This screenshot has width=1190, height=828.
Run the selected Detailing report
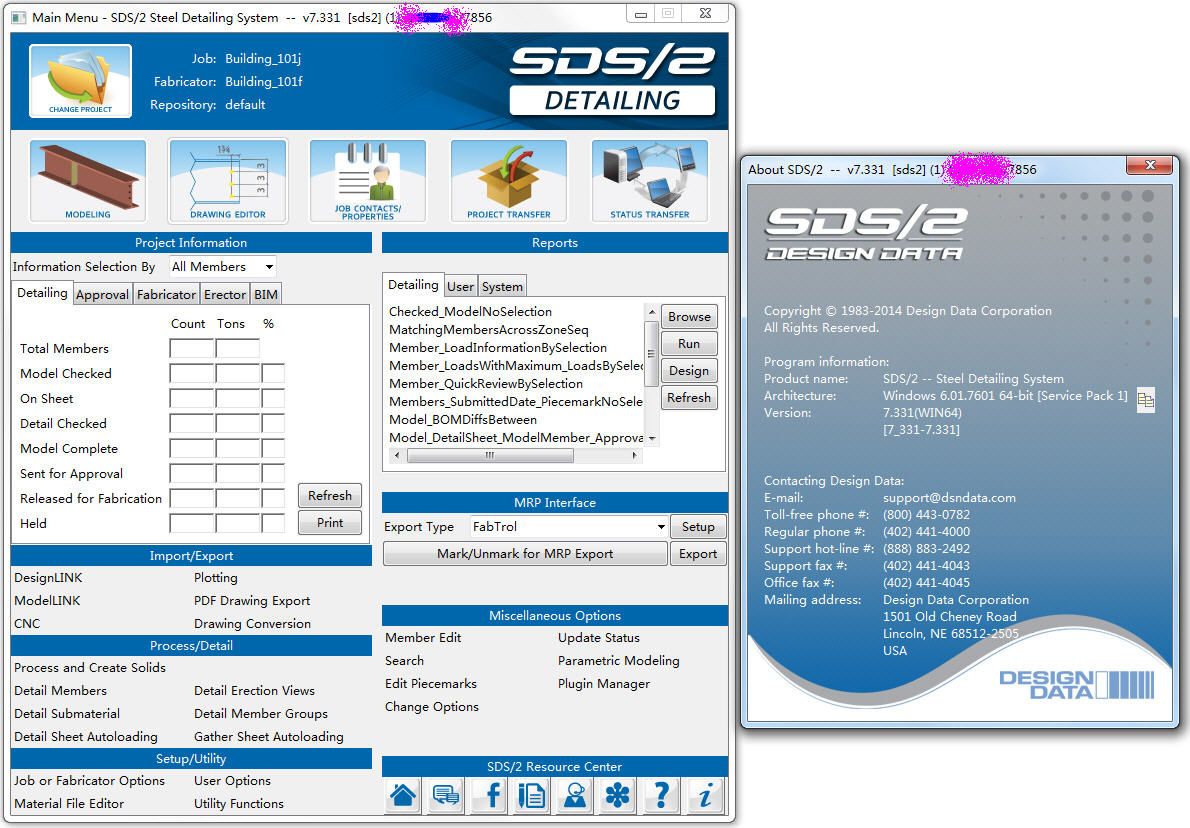tap(688, 343)
